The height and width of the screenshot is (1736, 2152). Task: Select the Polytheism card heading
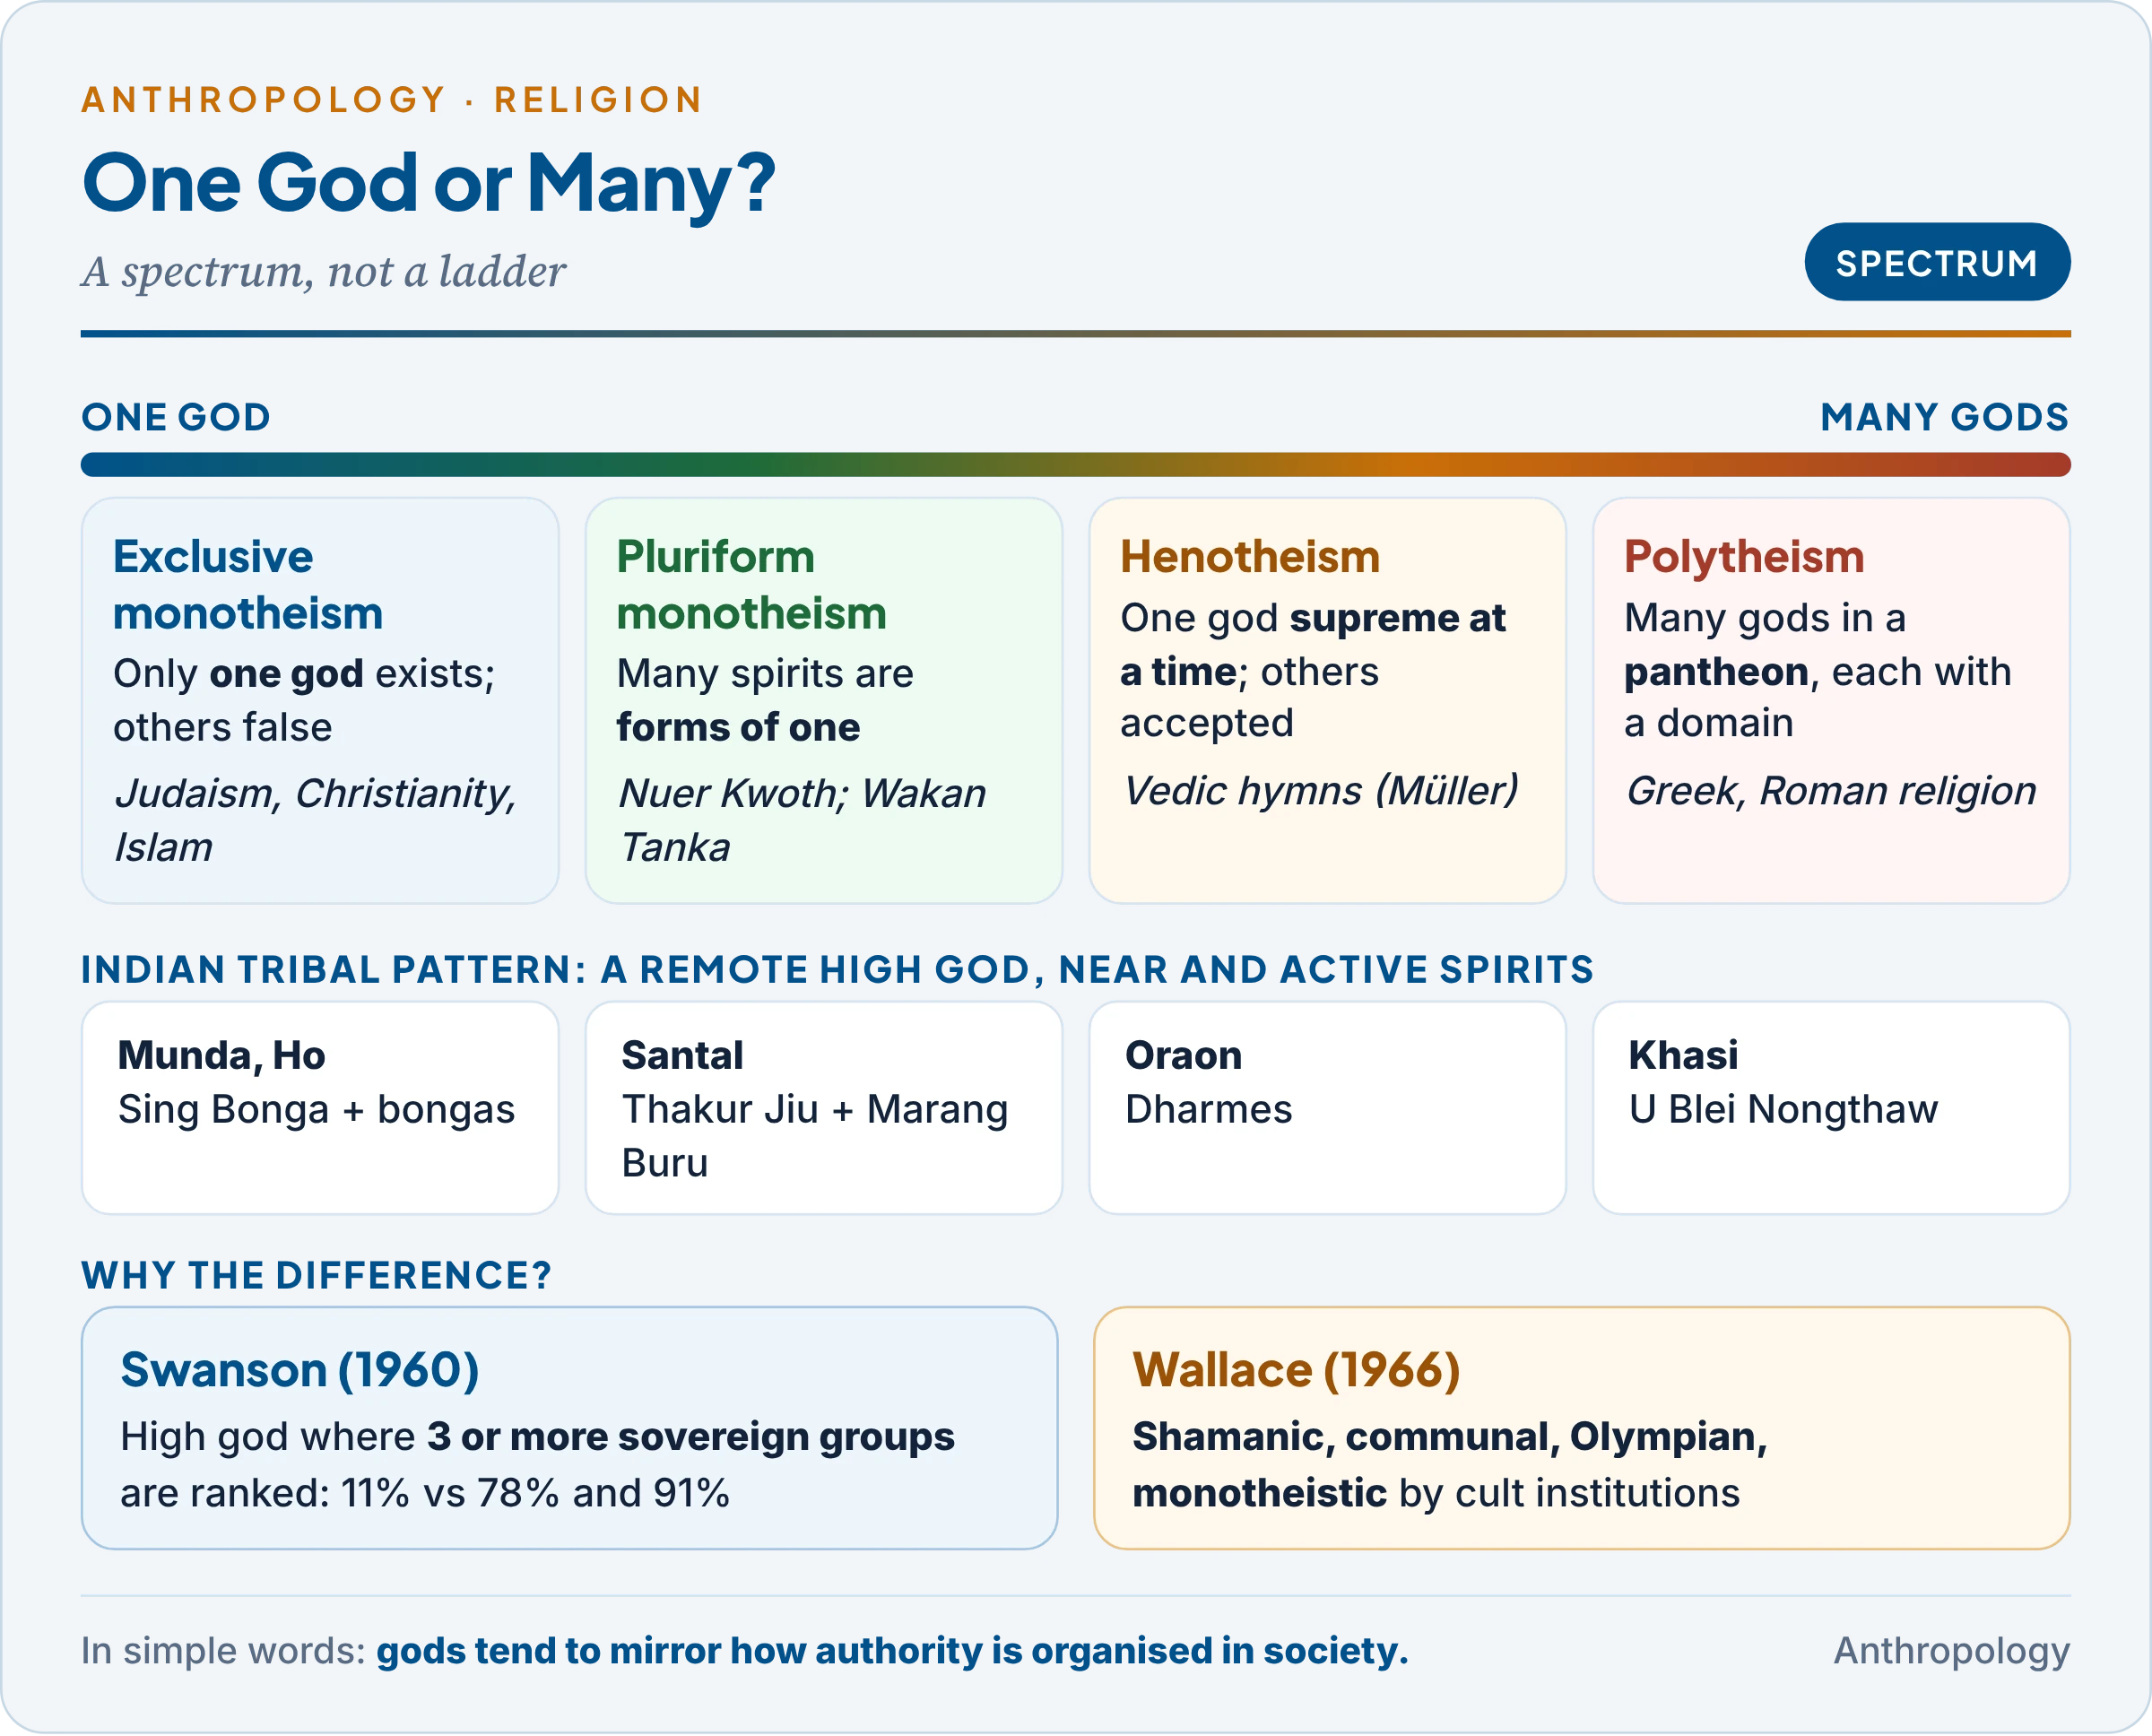coord(1744,557)
